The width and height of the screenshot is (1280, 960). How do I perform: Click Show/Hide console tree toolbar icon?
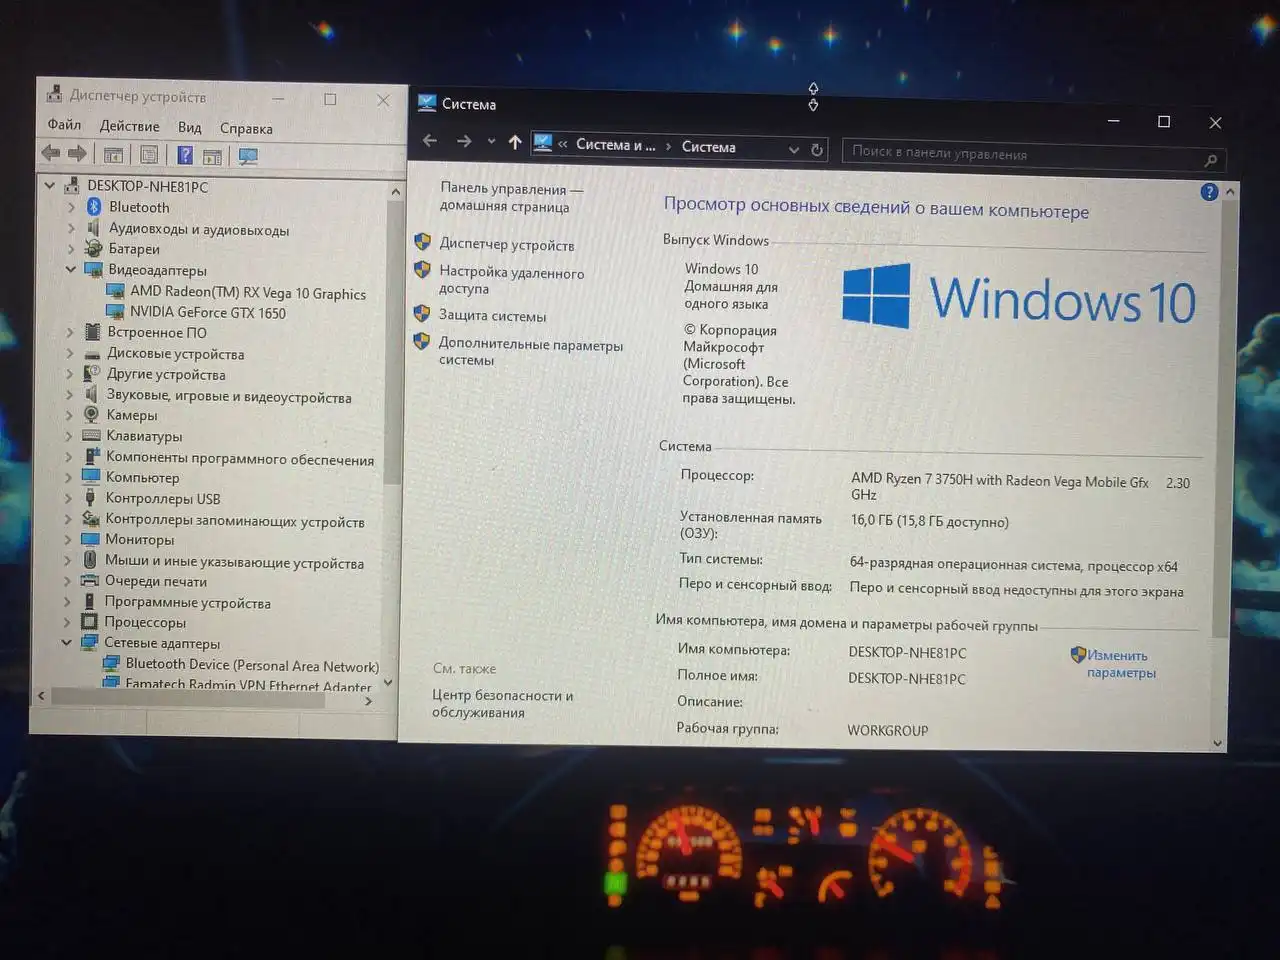[113, 155]
